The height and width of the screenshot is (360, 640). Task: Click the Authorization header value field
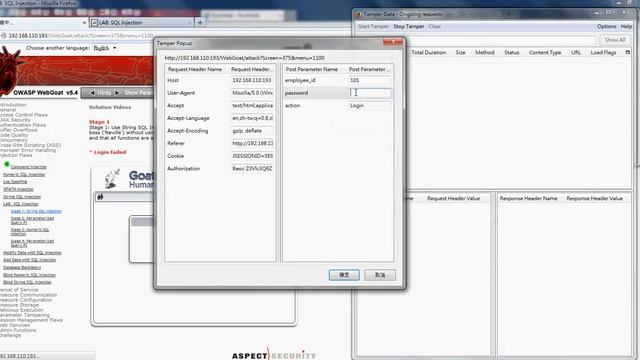click(252, 169)
